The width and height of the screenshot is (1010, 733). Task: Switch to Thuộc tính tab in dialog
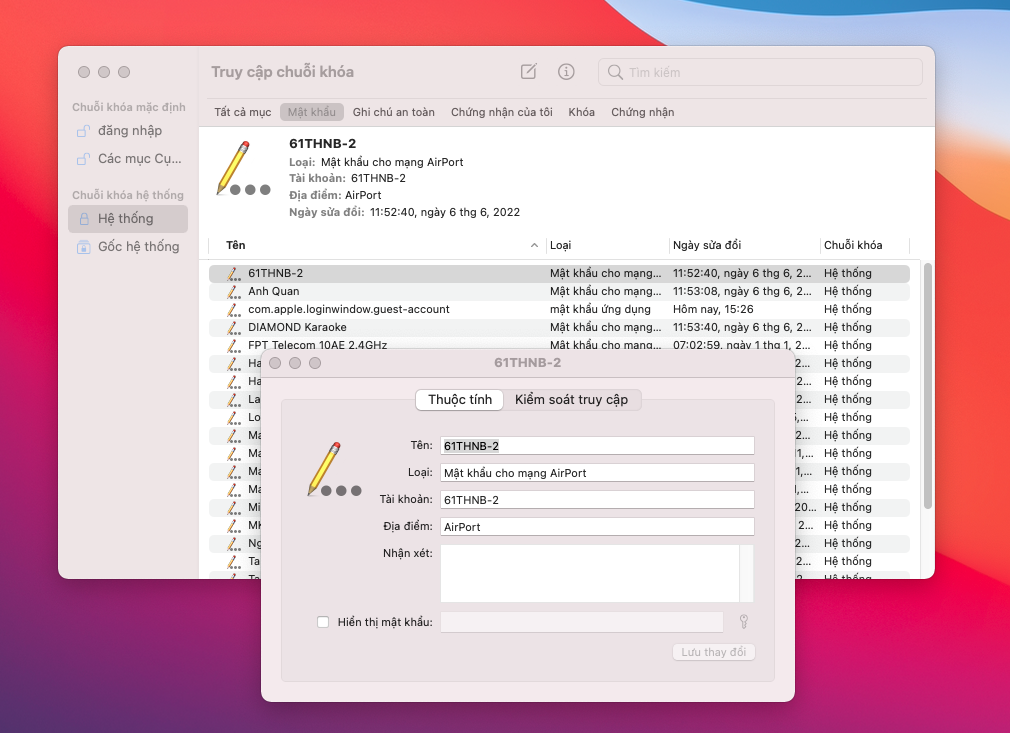(460, 399)
